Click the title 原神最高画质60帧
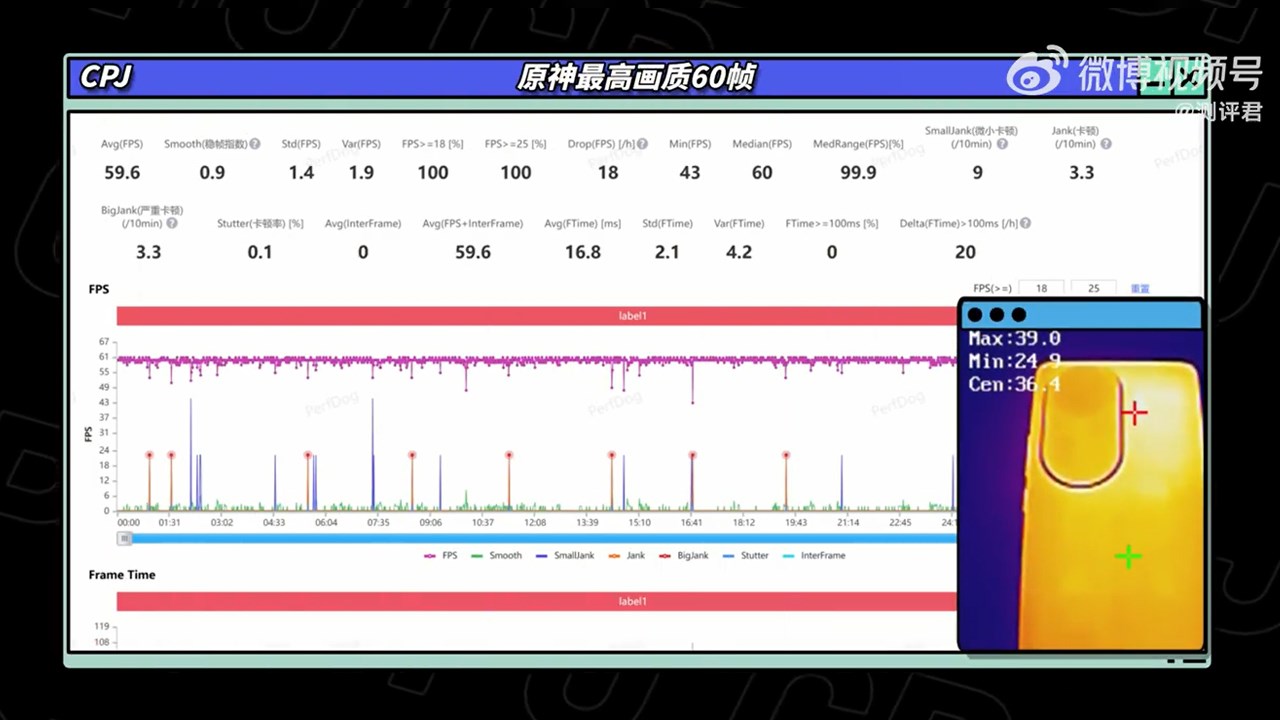This screenshot has height=720, width=1280. [x=636, y=78]
